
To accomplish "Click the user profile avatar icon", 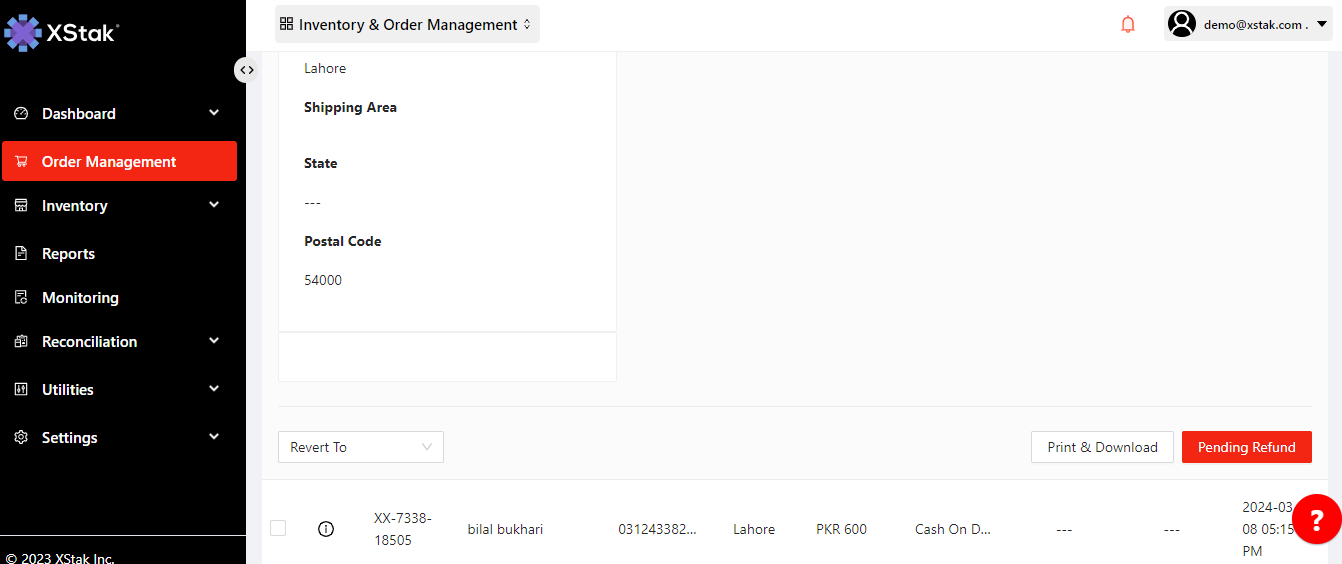I will pyautogui.click(x=1182, y=24).
